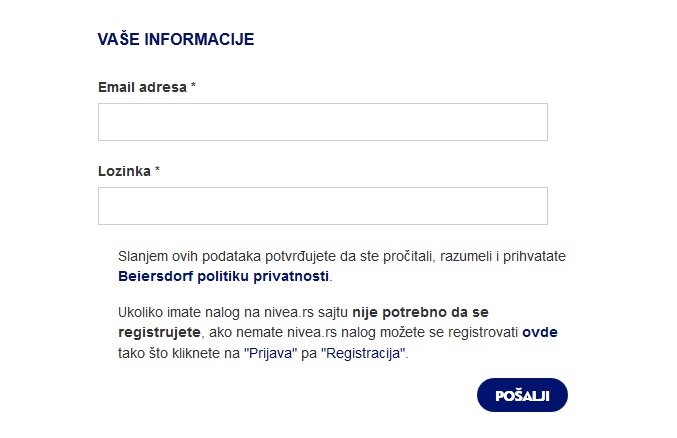Click the "Ukoliko imate nalog" sentence start
This screenshot has height=438, width=677.
pyautogui.click(x=179, y=312)
